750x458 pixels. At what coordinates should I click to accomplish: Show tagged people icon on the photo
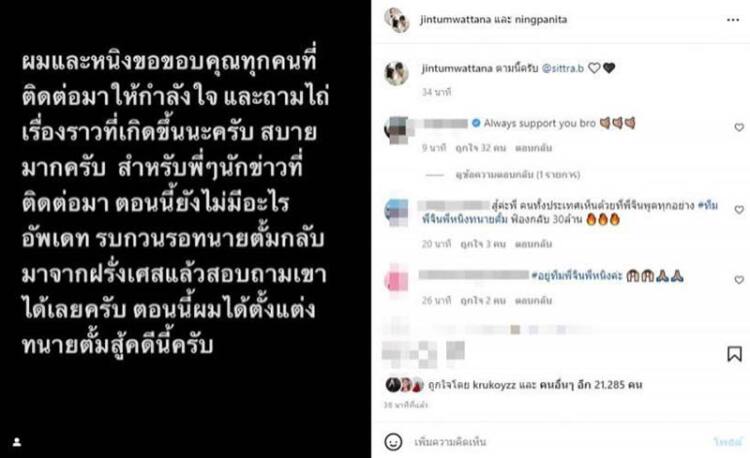[17, 442]
